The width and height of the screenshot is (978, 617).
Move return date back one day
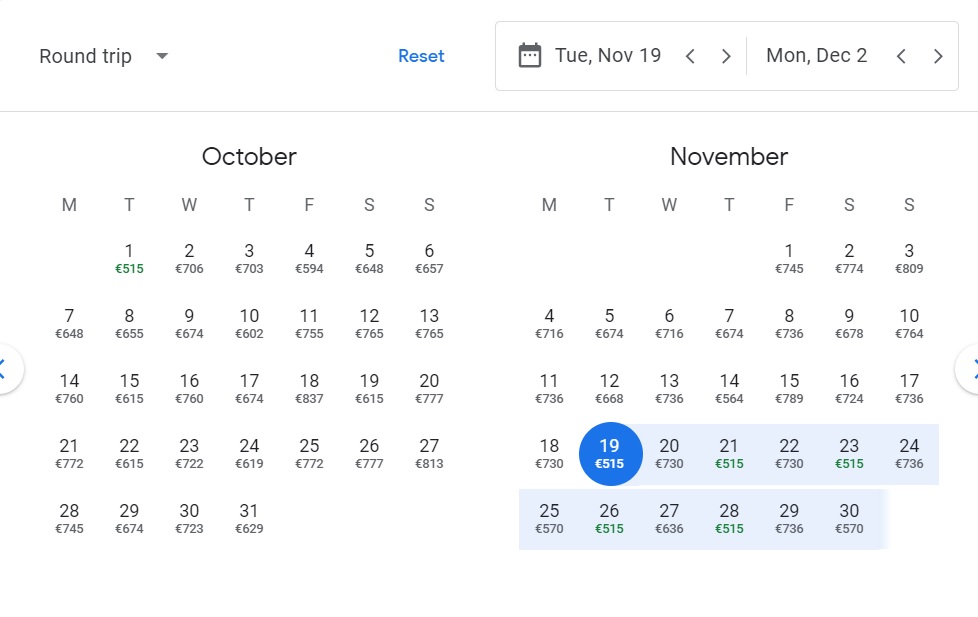click(901, 56)
